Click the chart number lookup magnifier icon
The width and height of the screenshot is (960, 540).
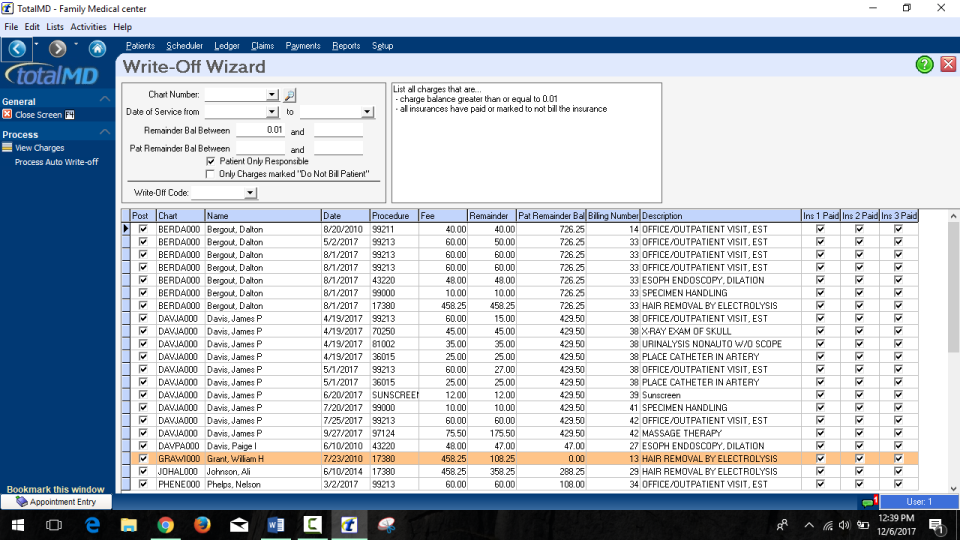[x=290, y=95]
